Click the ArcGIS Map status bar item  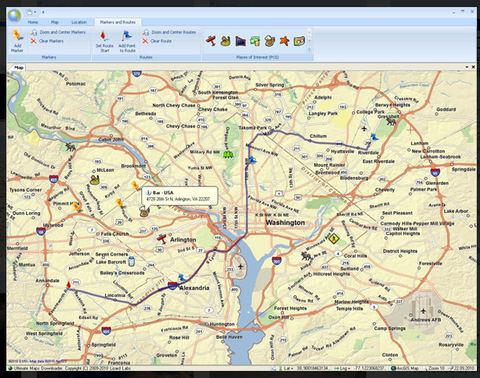click(x=404, y=368)
